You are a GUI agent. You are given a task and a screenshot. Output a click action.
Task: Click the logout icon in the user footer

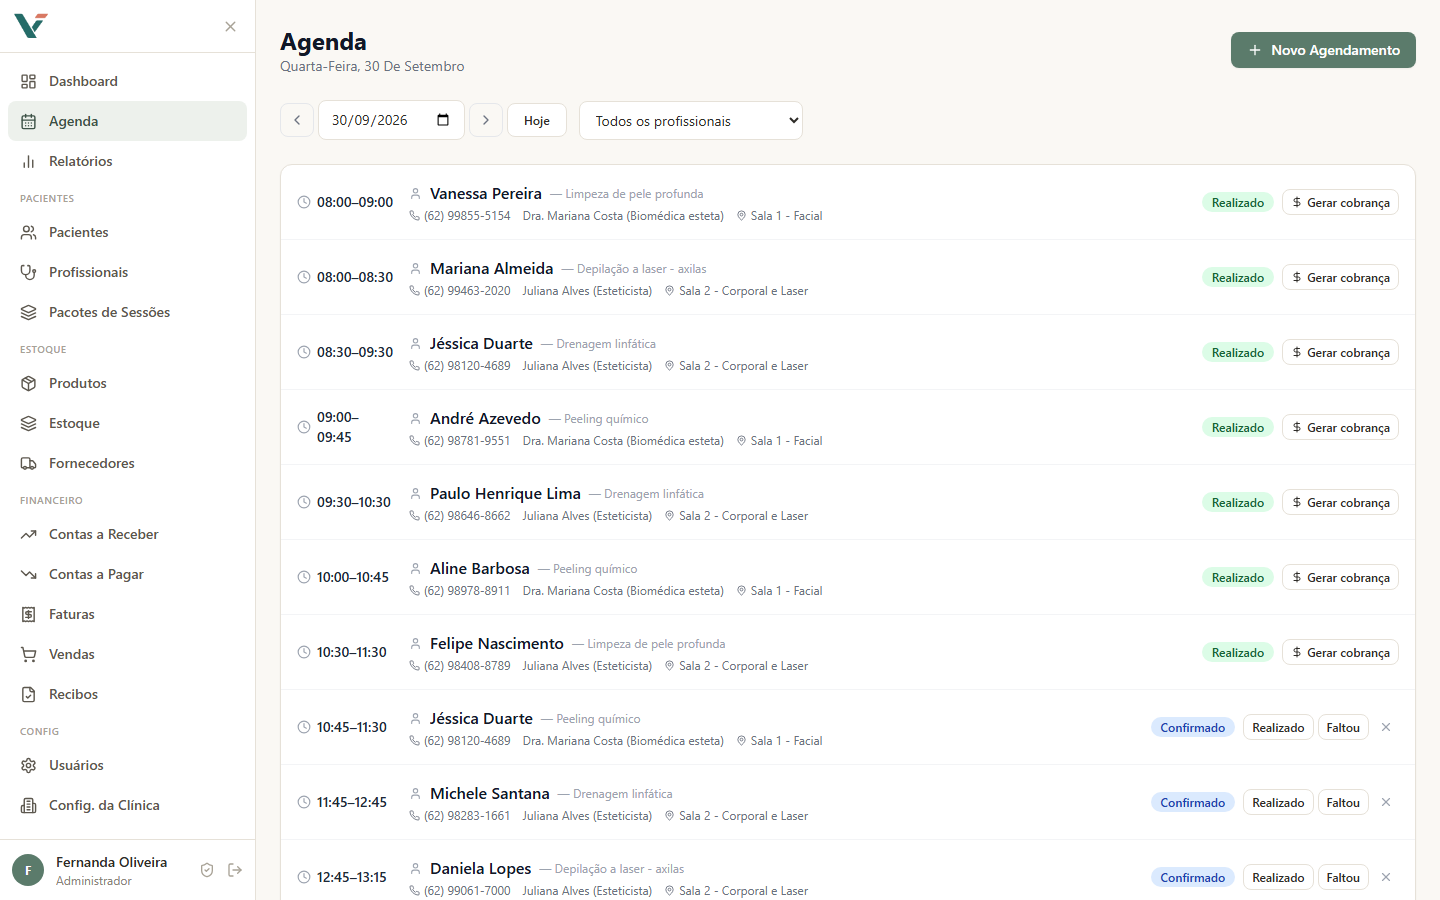pos(235,870)
